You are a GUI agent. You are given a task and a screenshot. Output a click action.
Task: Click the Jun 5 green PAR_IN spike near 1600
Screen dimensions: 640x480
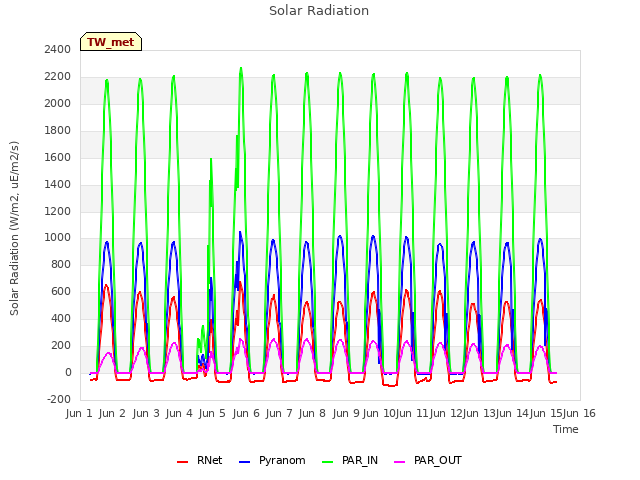[x=211, y=159]
